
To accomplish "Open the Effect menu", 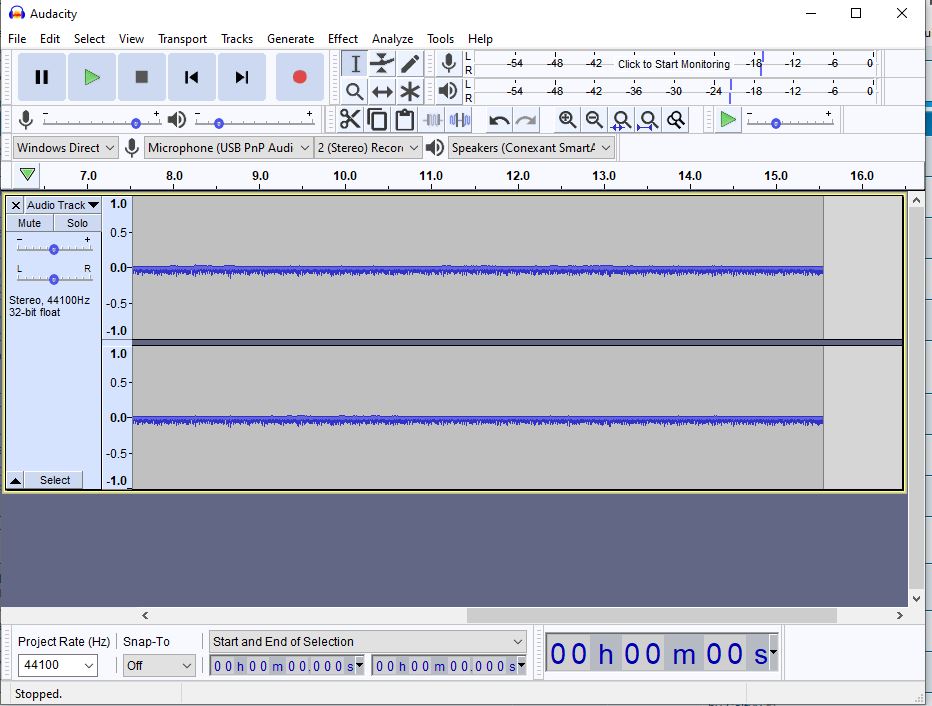I will 343,39.
